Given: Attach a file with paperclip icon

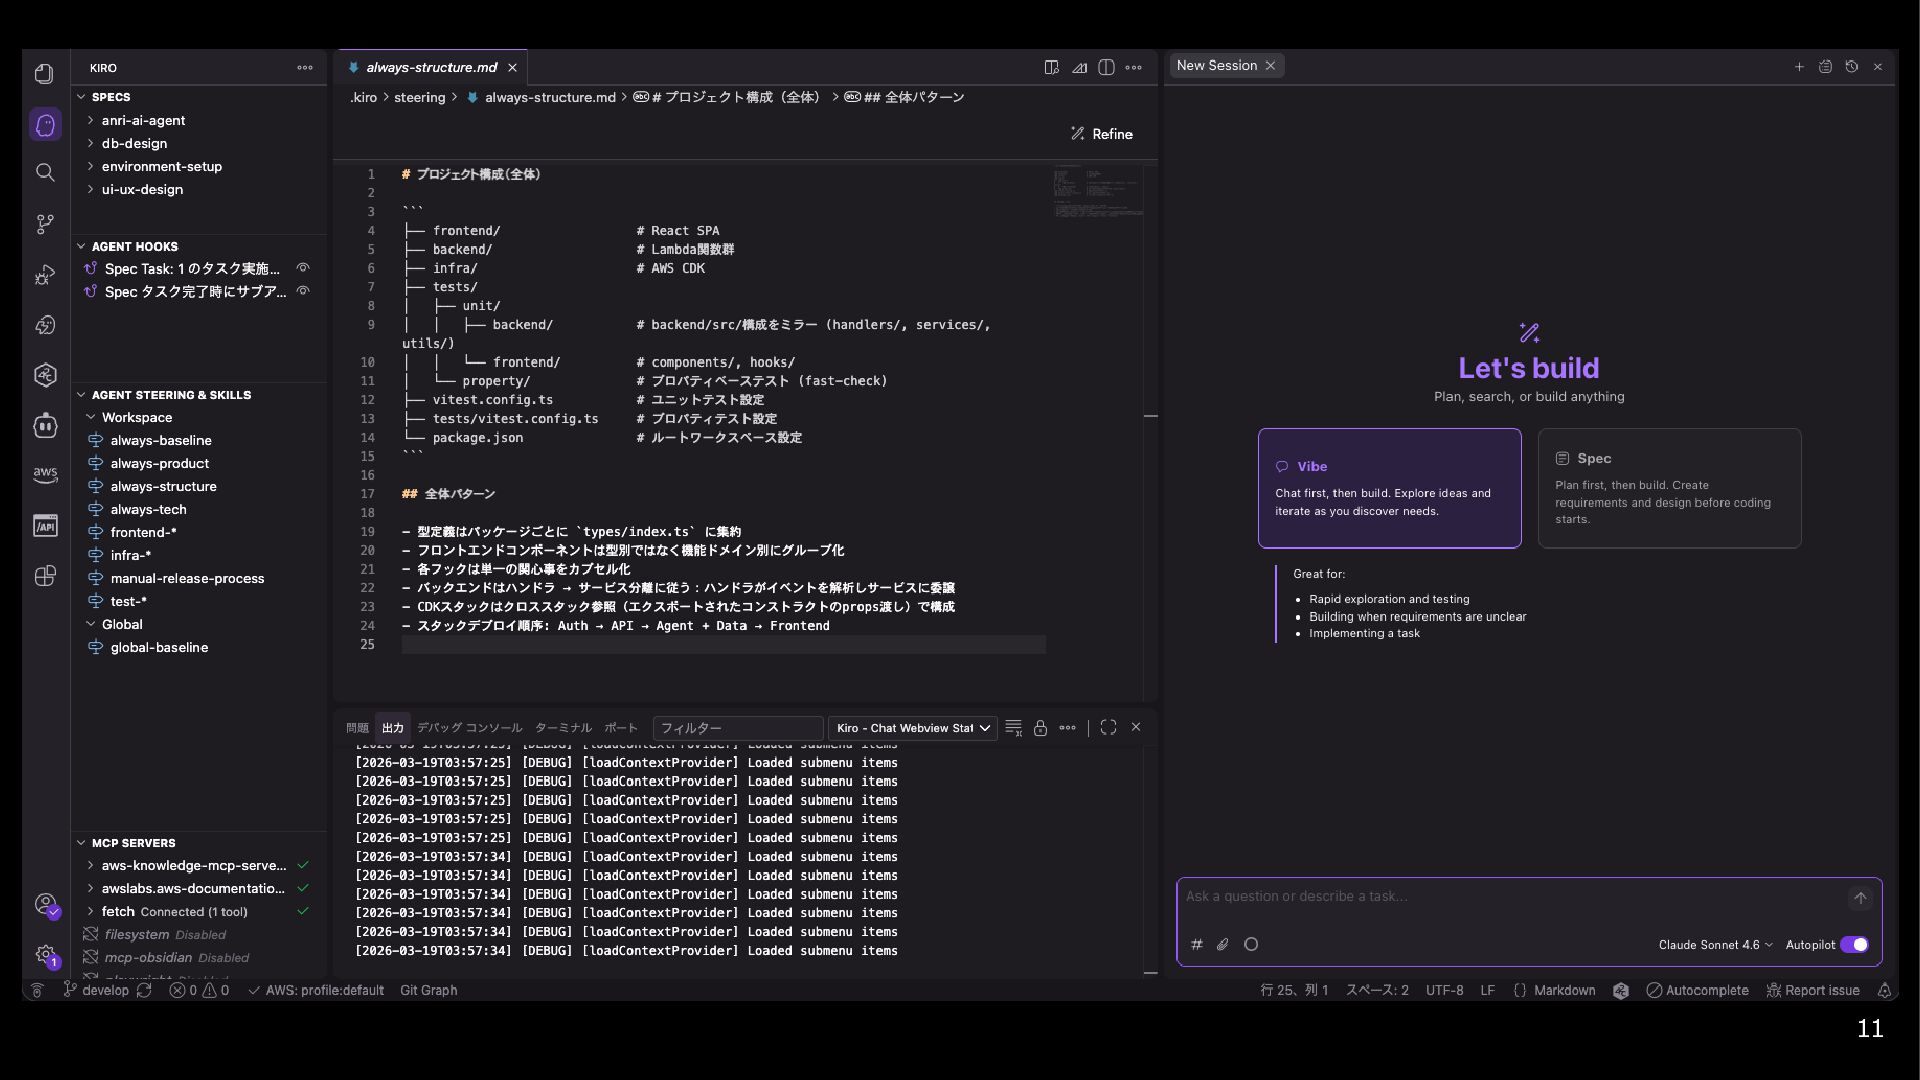Looking at the screenshot, I should tap(1223, 944).
